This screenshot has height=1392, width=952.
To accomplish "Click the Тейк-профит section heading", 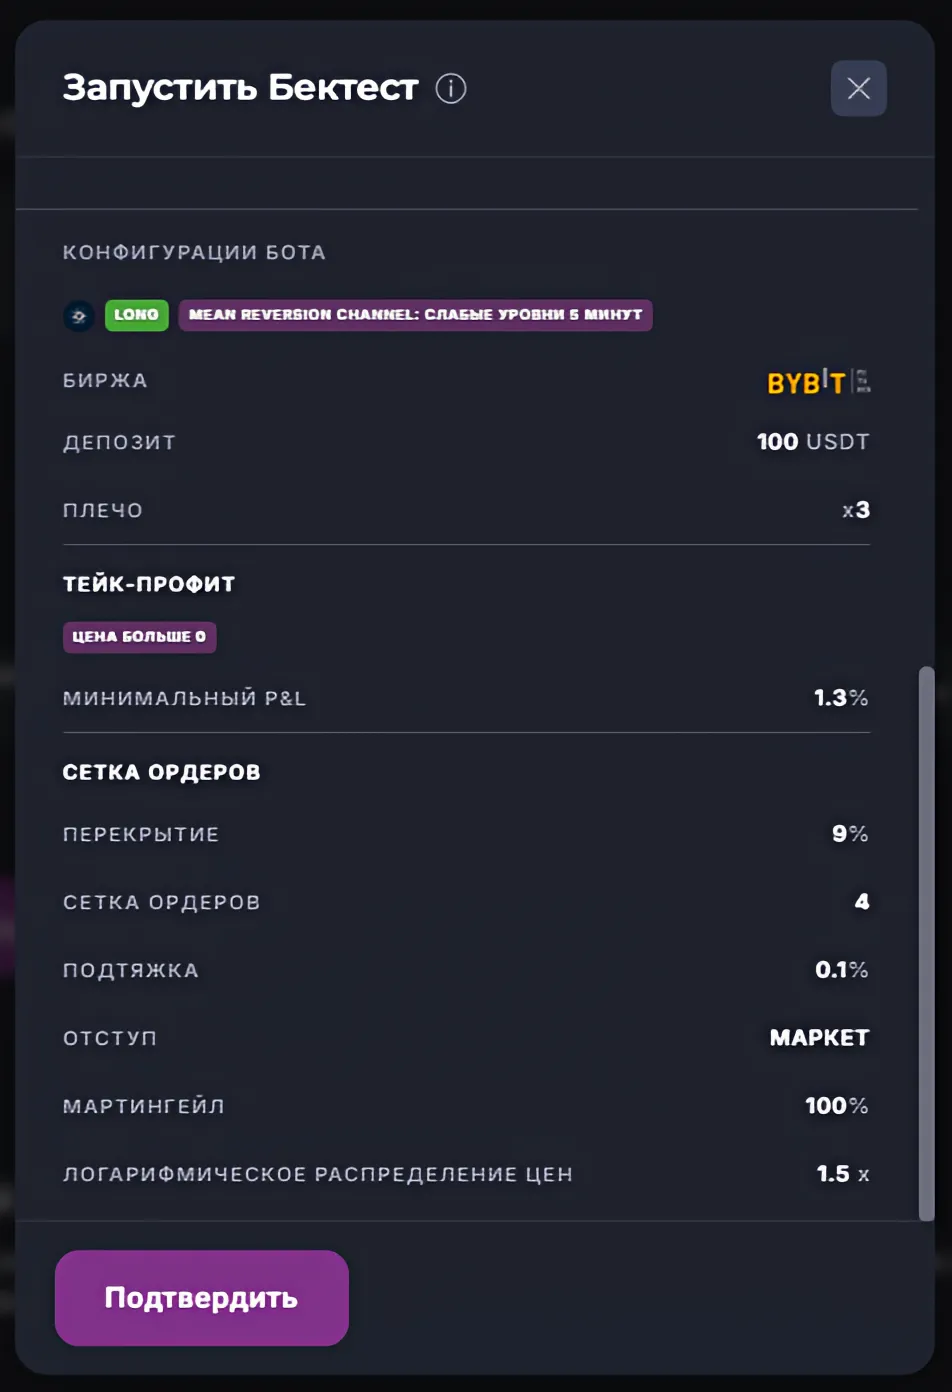I will [149, 584].
